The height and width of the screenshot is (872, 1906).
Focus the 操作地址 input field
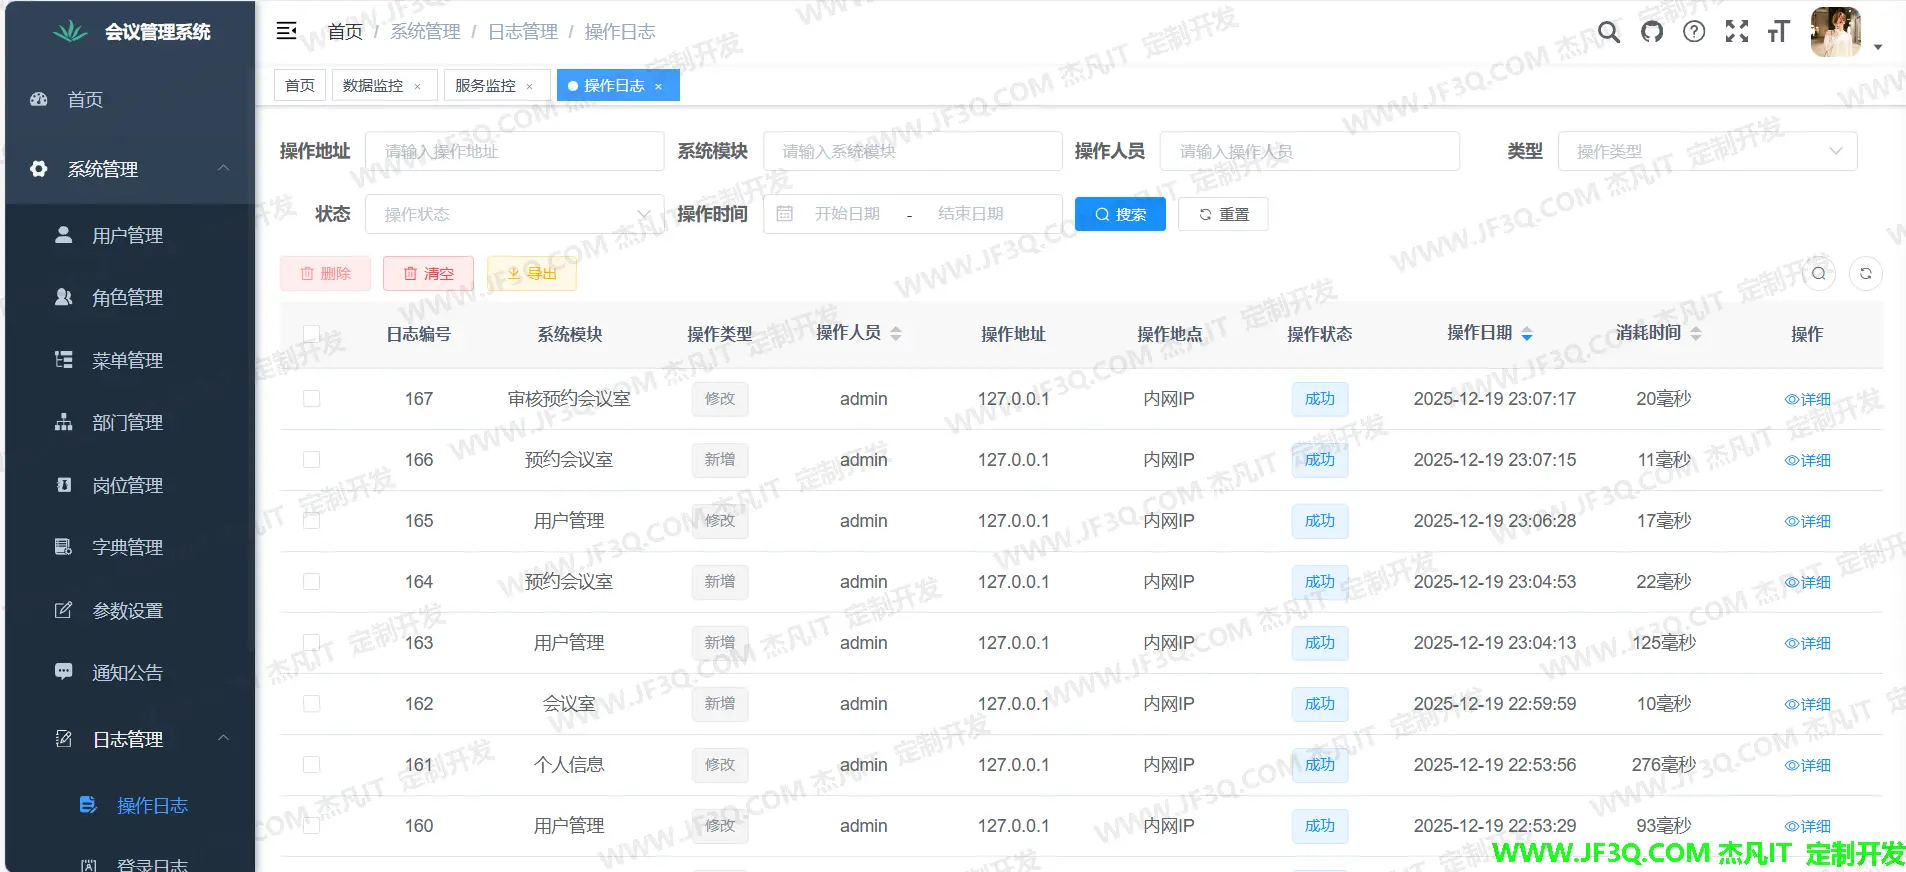point(514,151)
